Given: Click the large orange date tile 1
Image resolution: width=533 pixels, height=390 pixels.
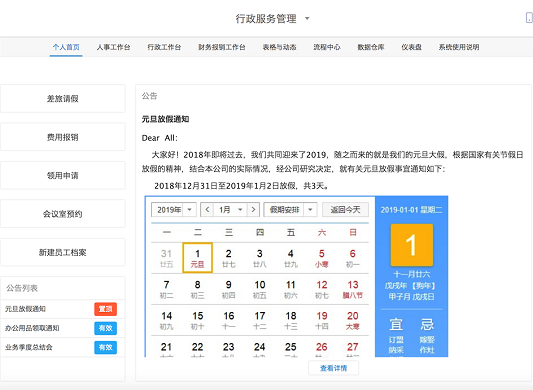Looking at the screenshot, I should coord(412,245).
